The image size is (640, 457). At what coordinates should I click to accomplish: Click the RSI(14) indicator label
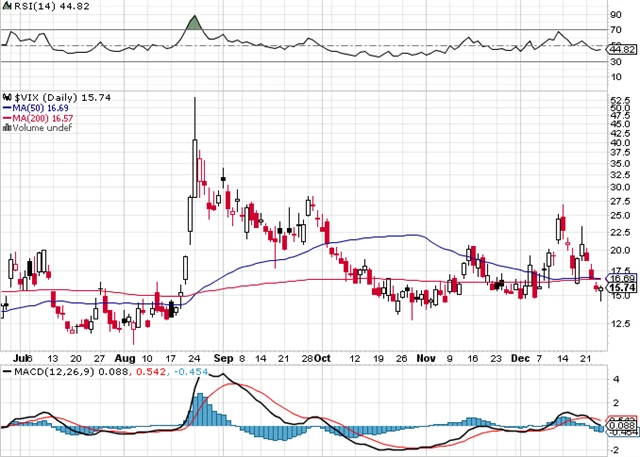click(x=34, y=9)
